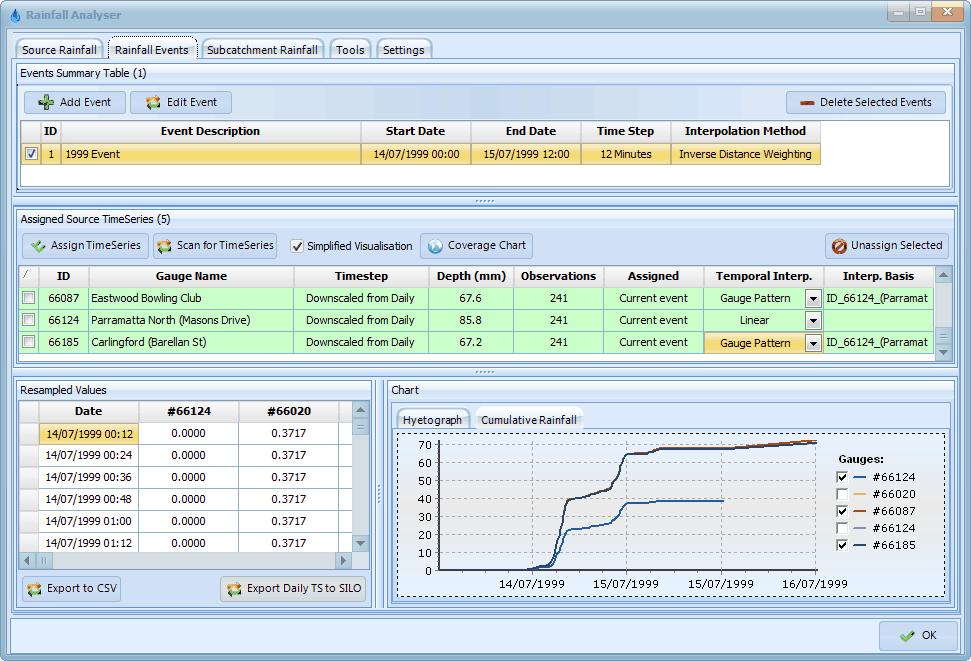Click the Resampled Values horizontal scrollbar
The width and height of the screenshot is (971, 661).
(190, 561)
